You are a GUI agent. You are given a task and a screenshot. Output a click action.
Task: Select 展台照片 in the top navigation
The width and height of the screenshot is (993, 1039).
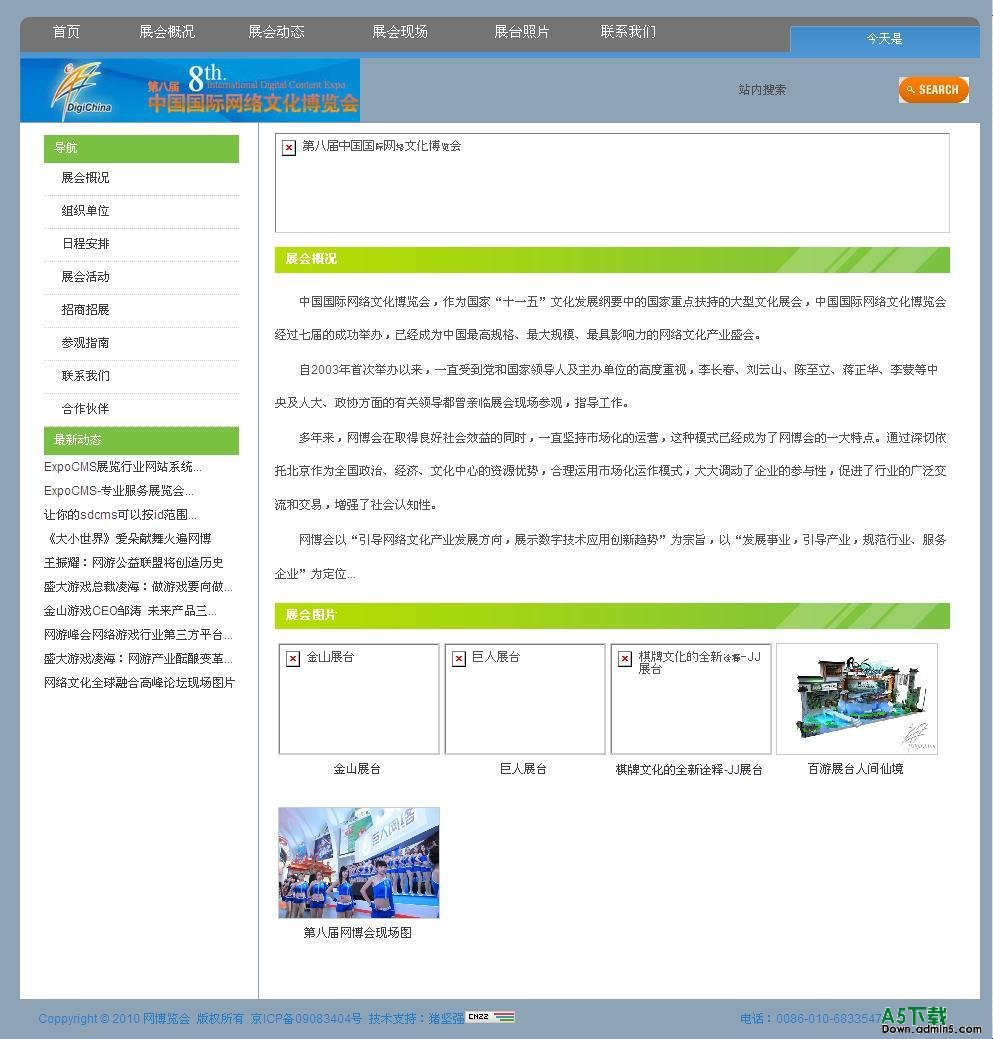point(521,32)
